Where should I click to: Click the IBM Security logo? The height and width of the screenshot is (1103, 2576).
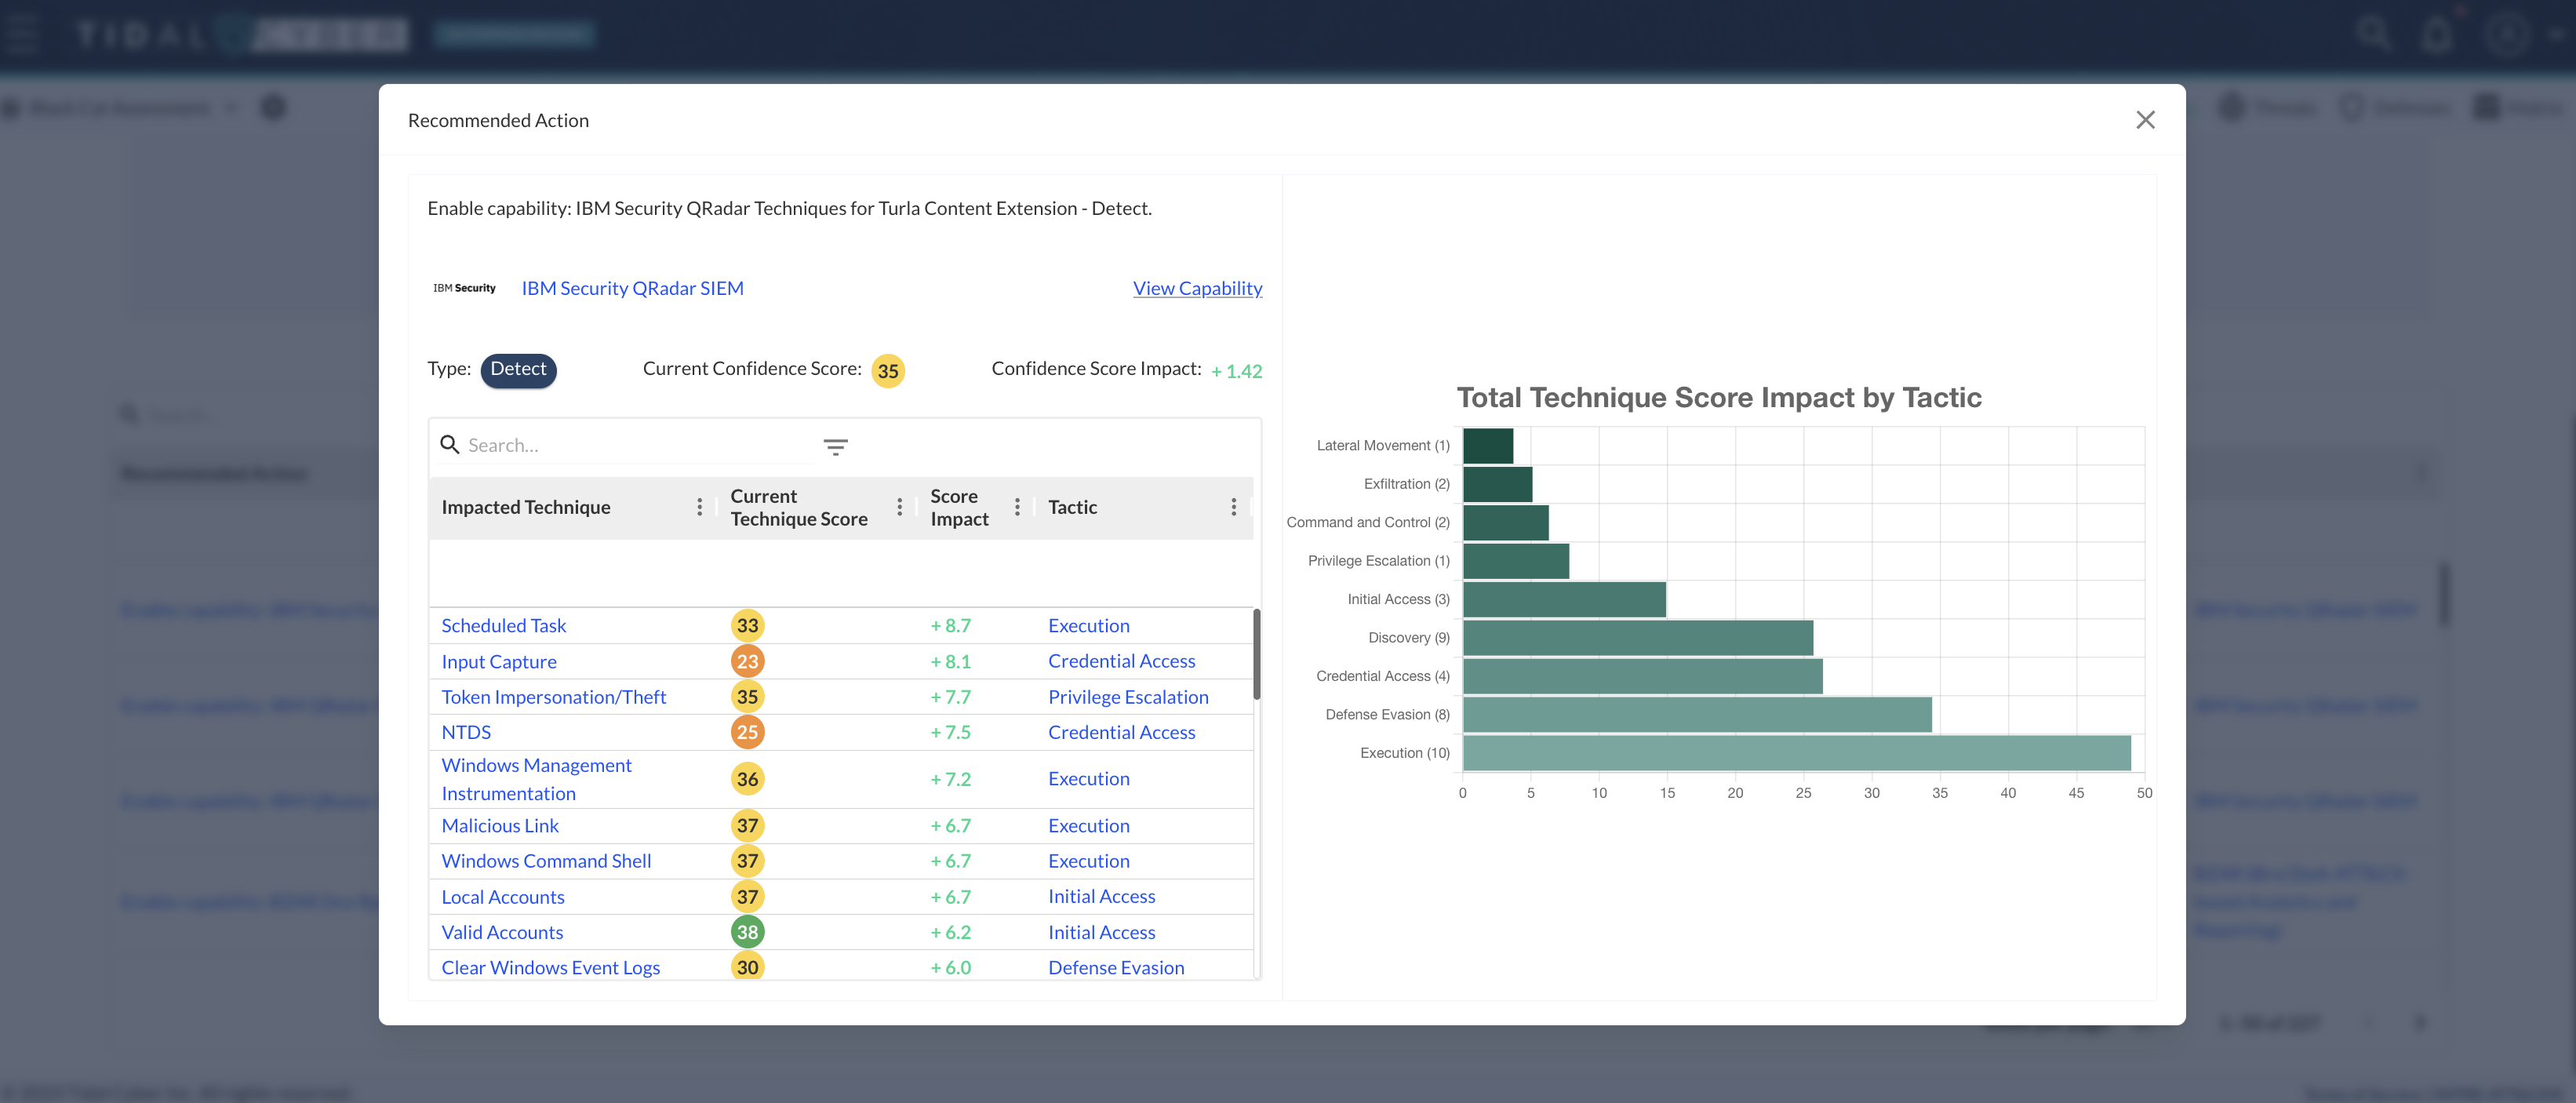click(x=464, y=288)
